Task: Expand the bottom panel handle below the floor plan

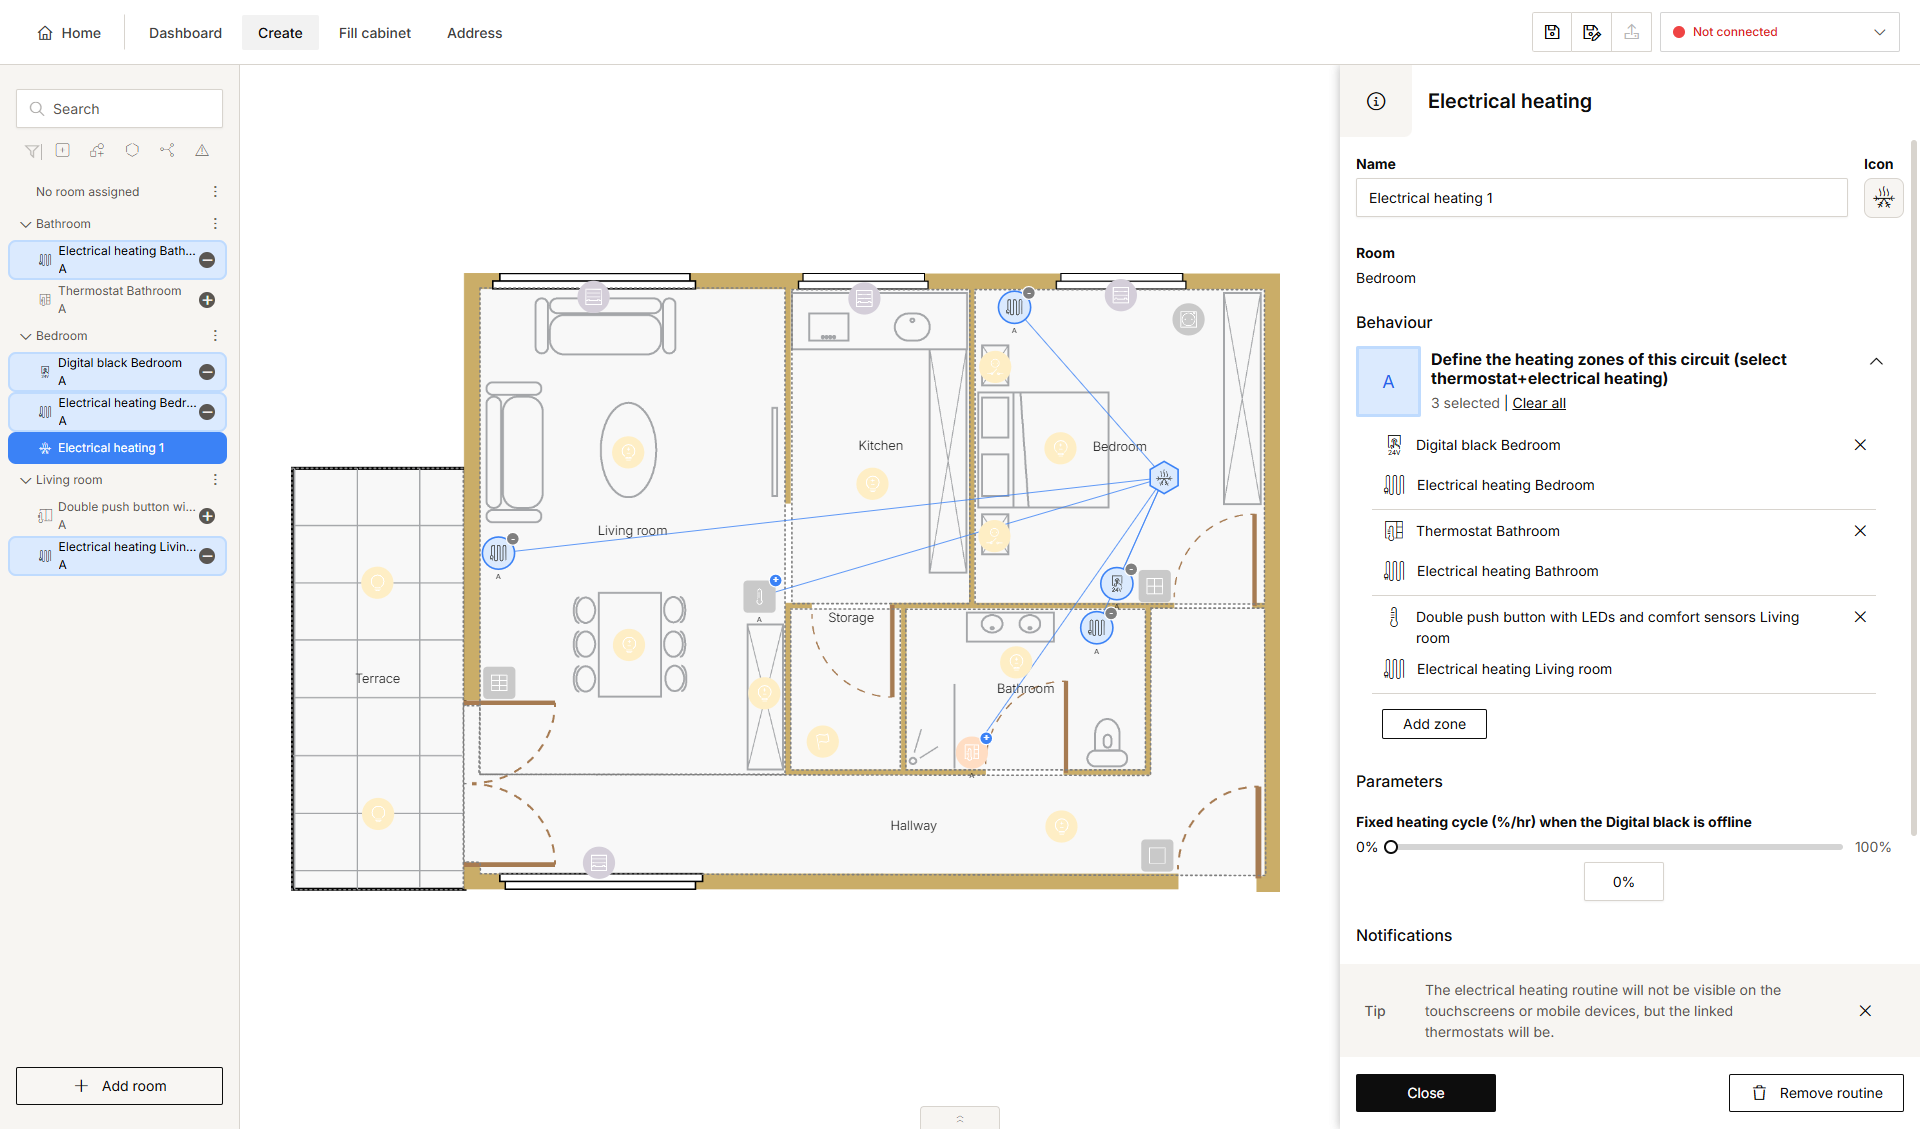Action: pyautogui.click(x=959, y=1118)
